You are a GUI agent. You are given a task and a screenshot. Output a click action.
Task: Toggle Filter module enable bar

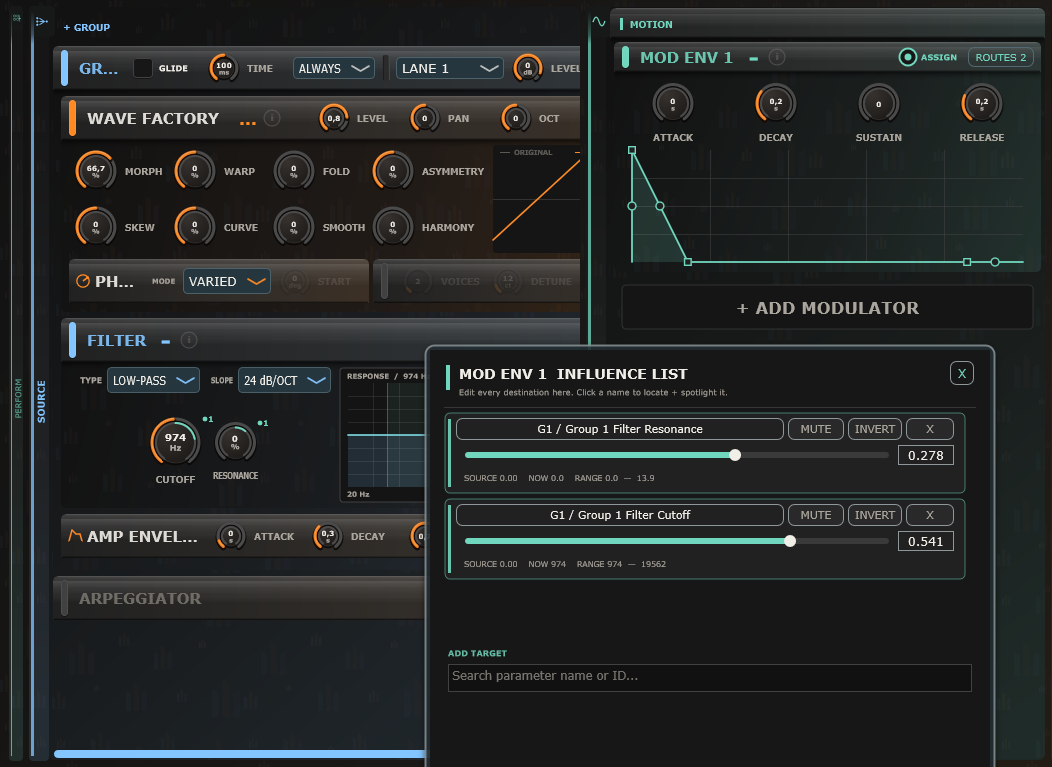pos(72,340)
